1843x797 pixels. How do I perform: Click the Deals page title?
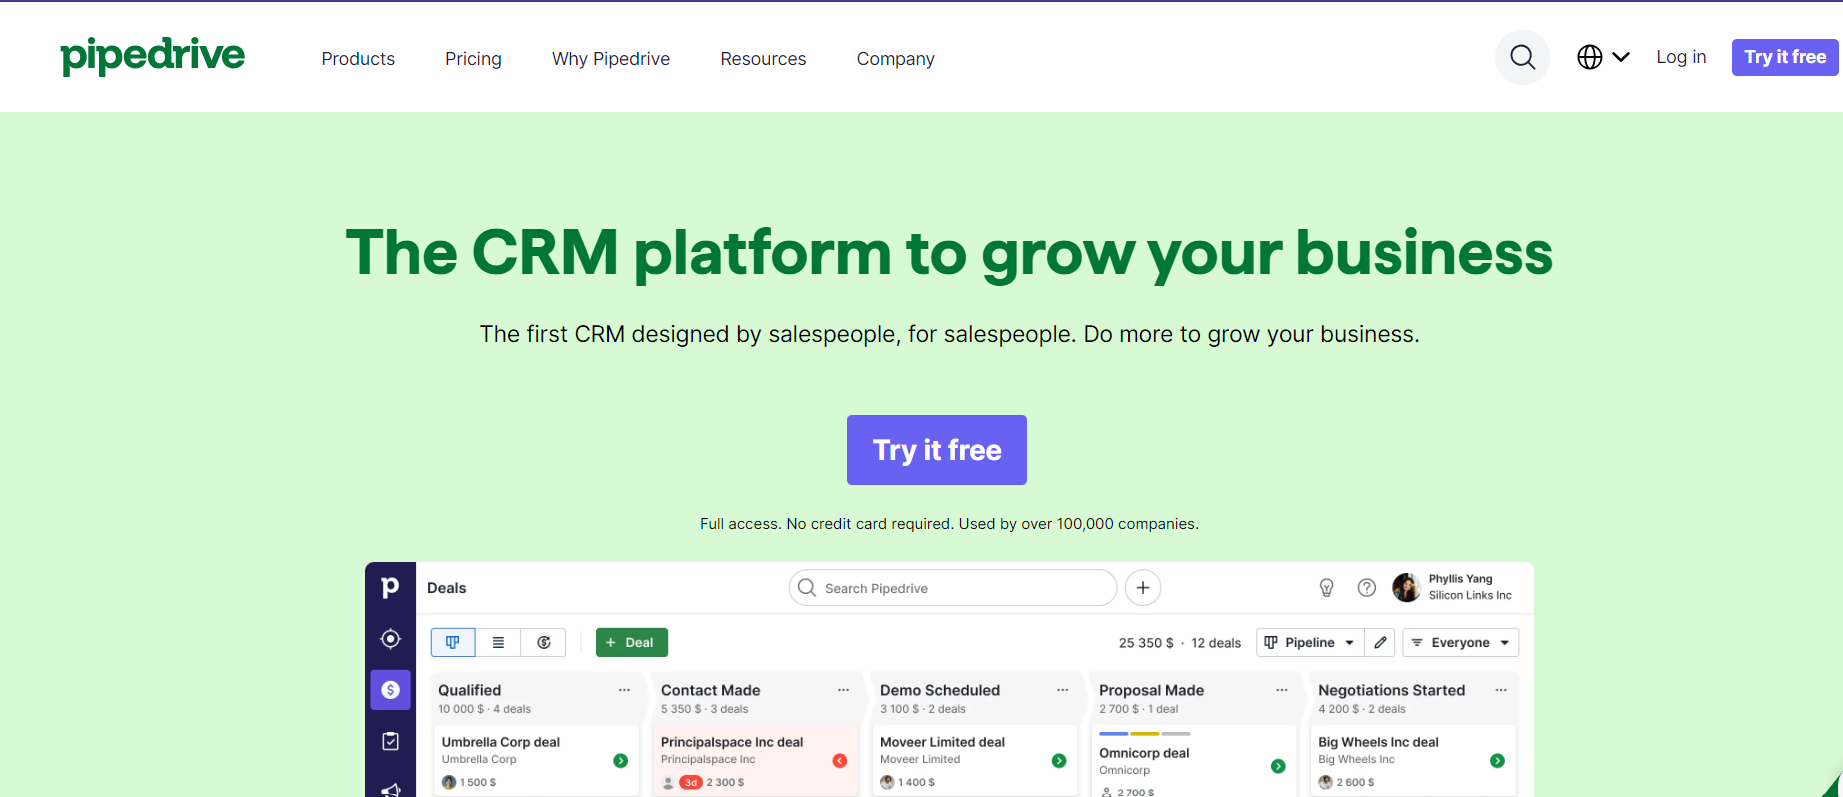tap(446, 588)
